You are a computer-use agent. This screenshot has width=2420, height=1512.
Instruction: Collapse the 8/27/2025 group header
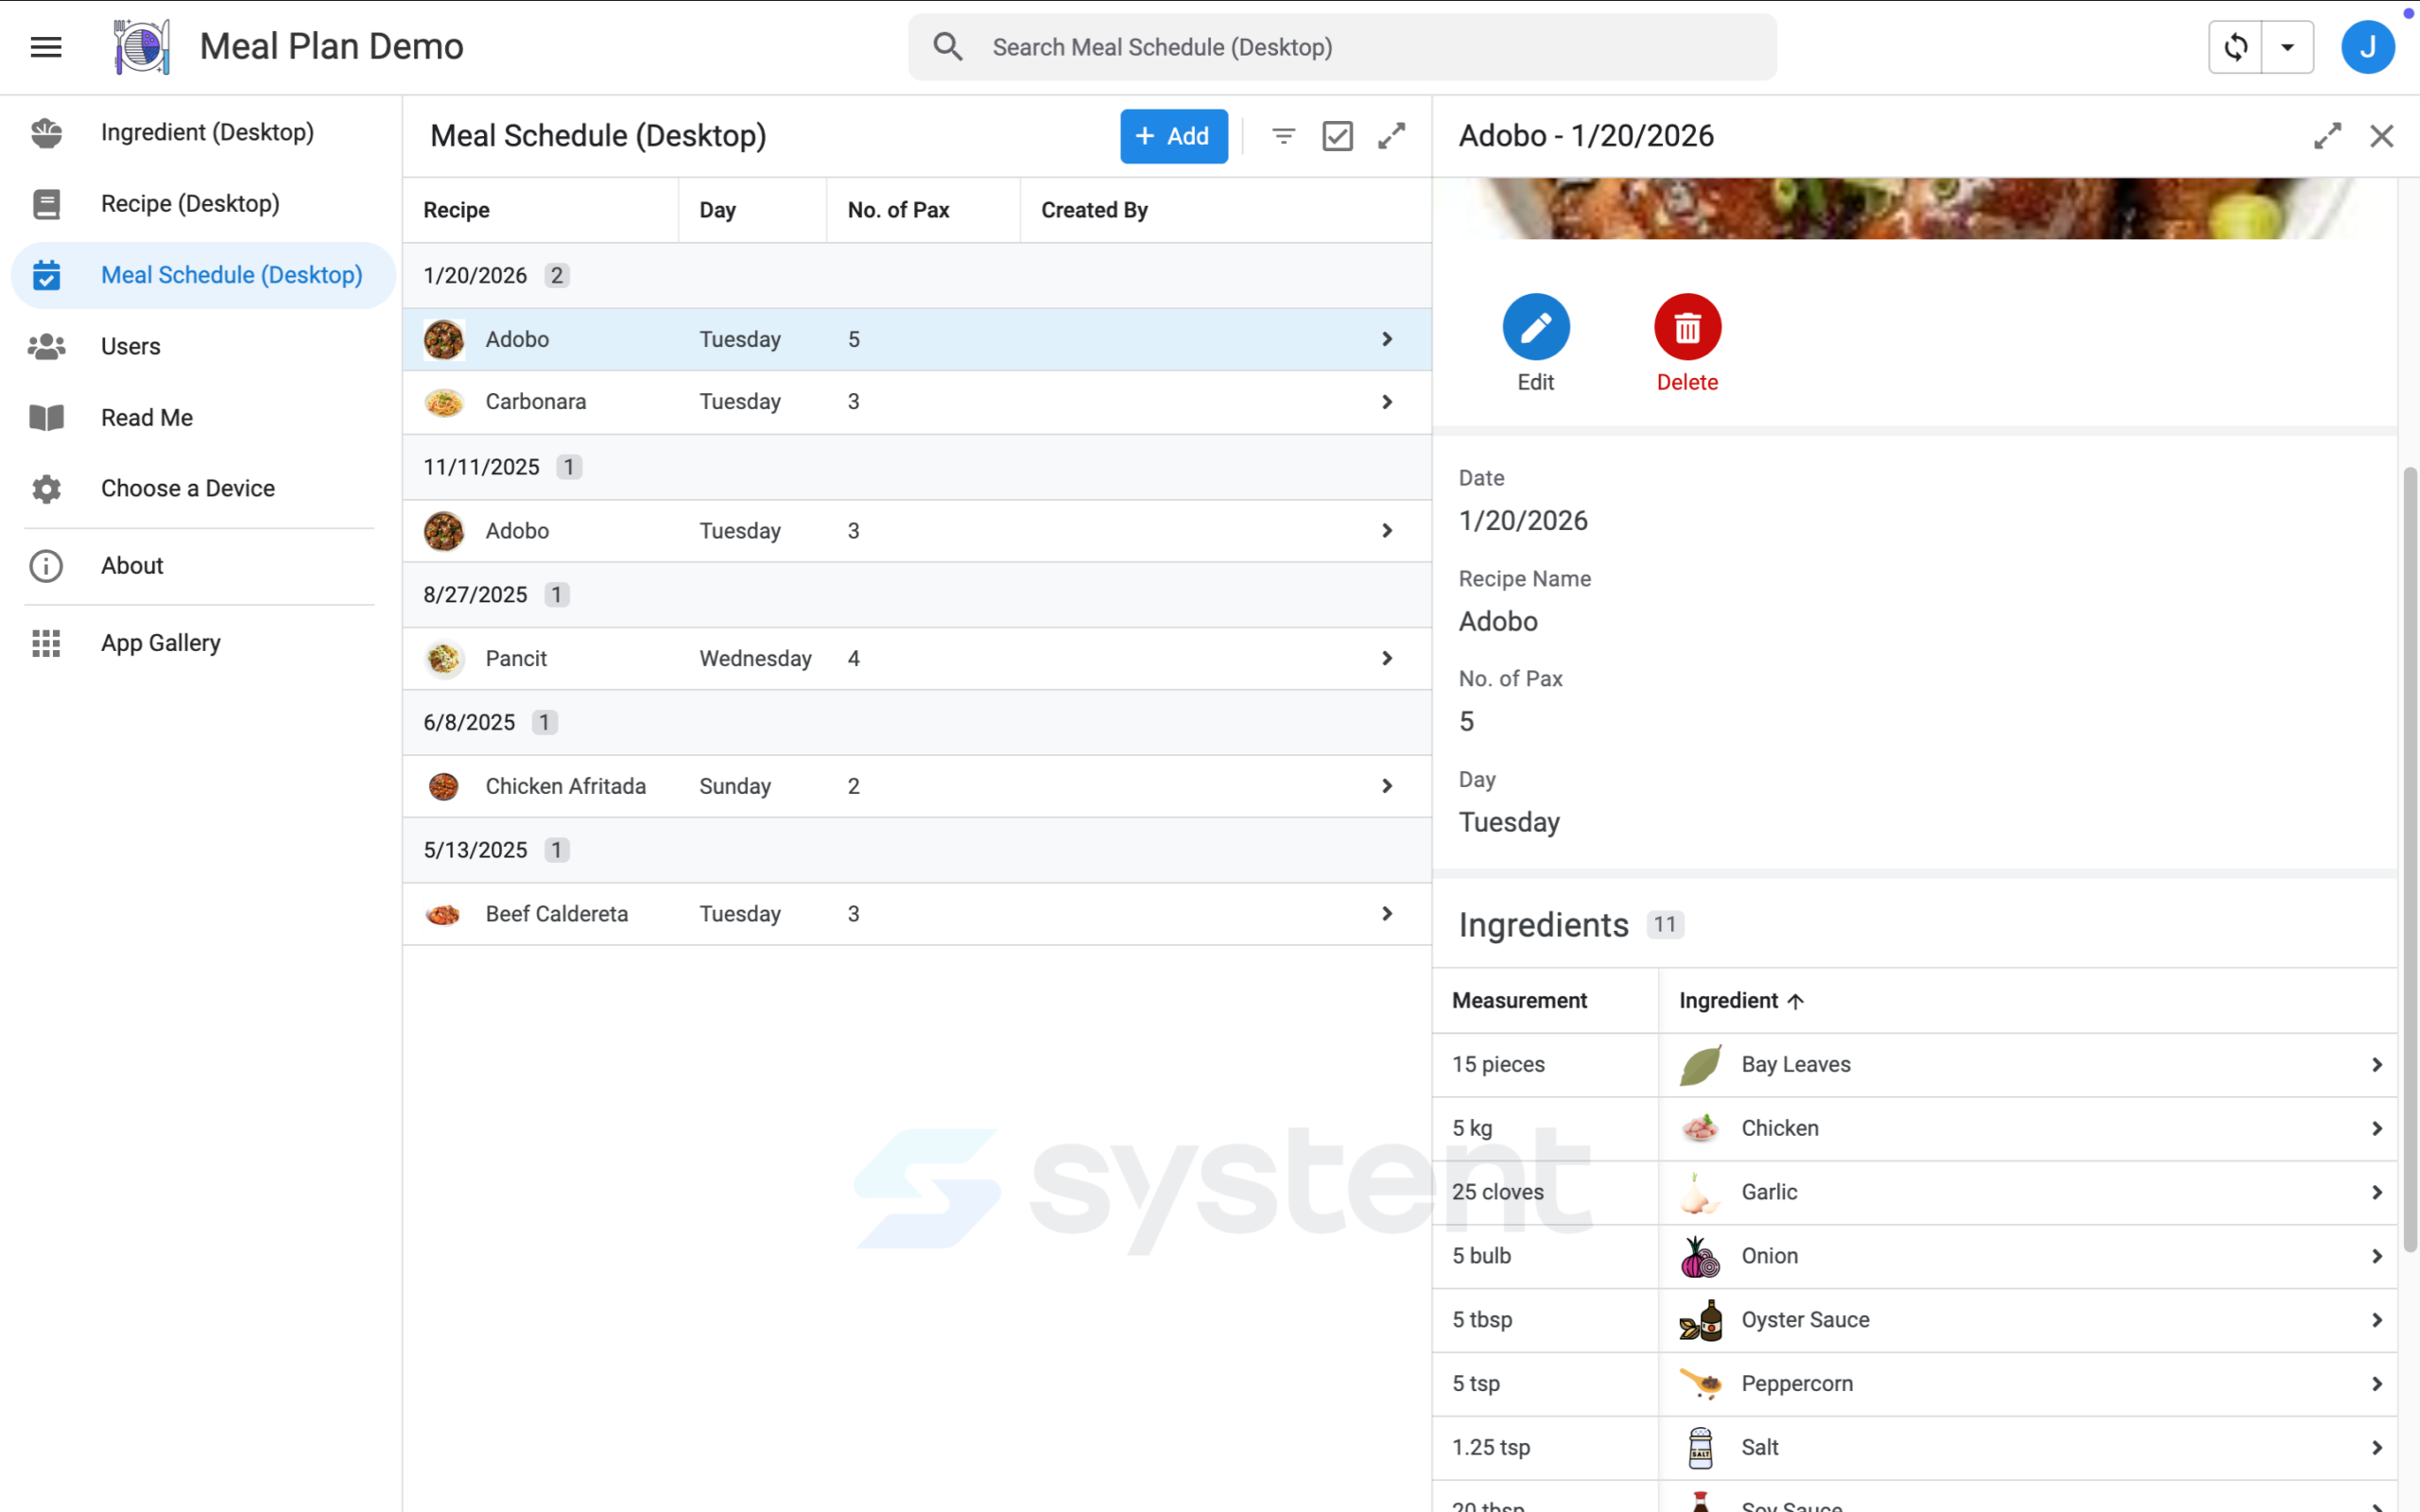point(917,595)
